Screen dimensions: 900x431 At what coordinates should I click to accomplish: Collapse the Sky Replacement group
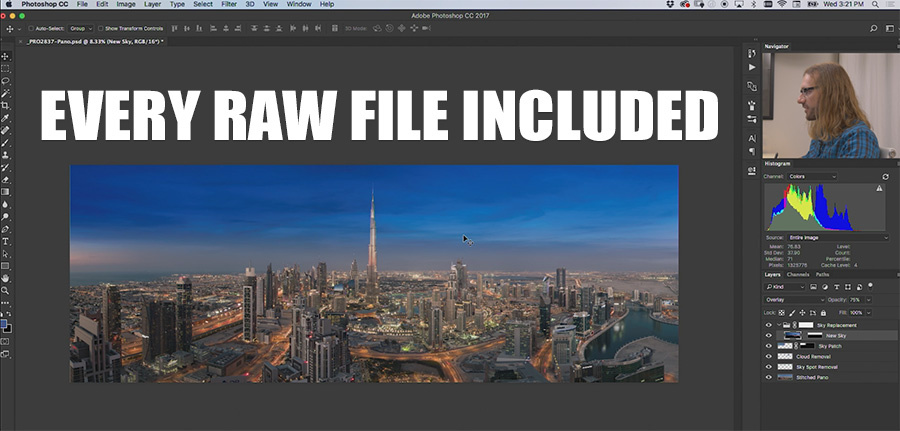coord(779,325)
